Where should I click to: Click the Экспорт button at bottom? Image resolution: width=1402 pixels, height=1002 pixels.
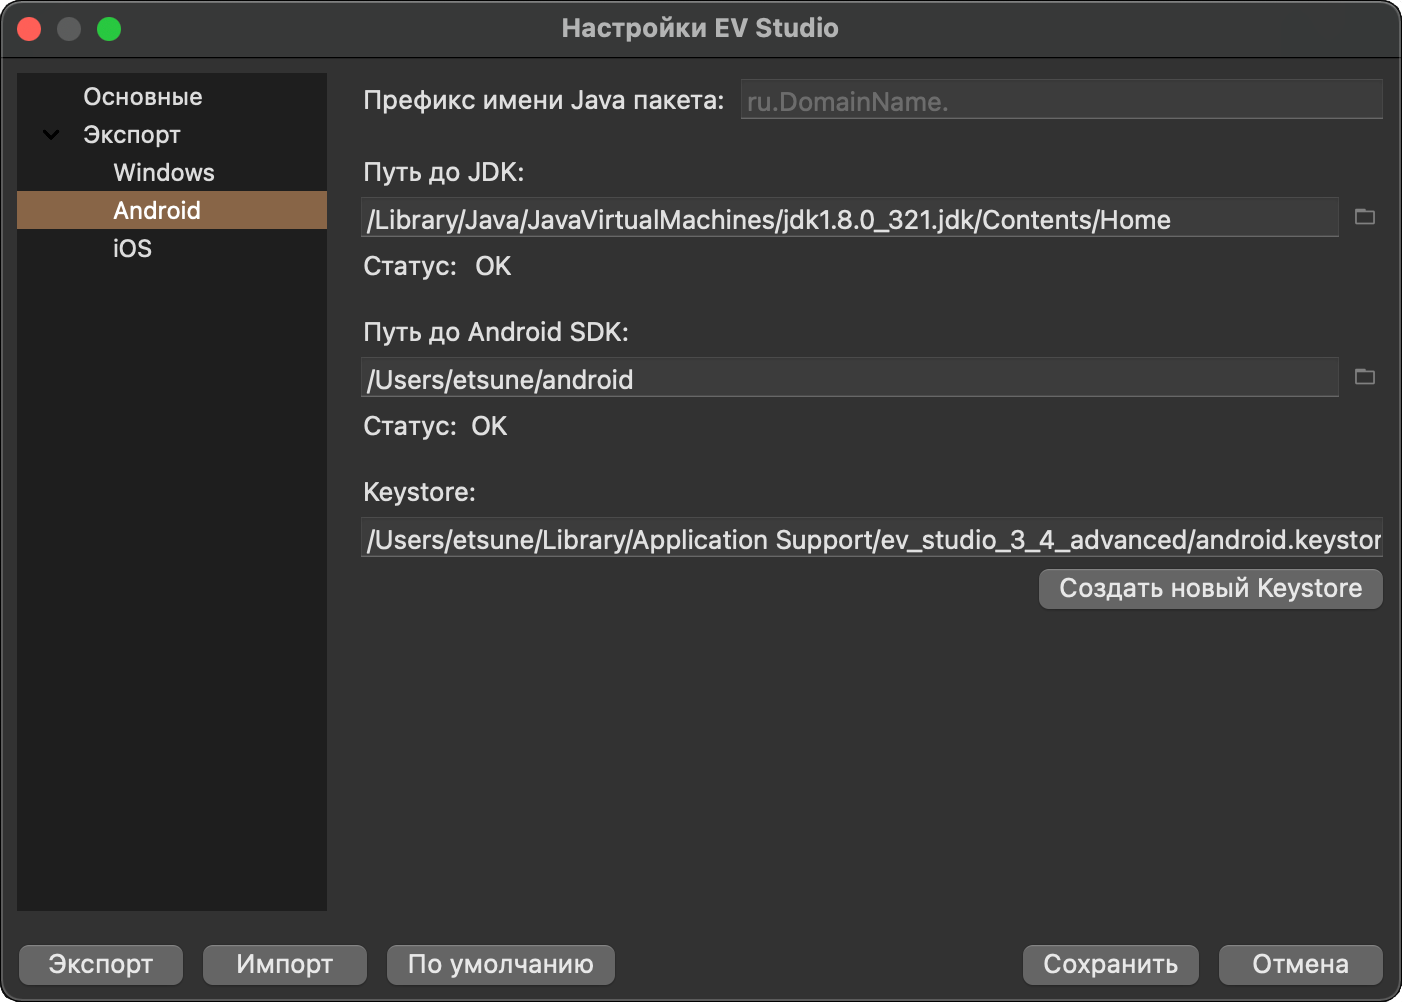tap(100, 964)
